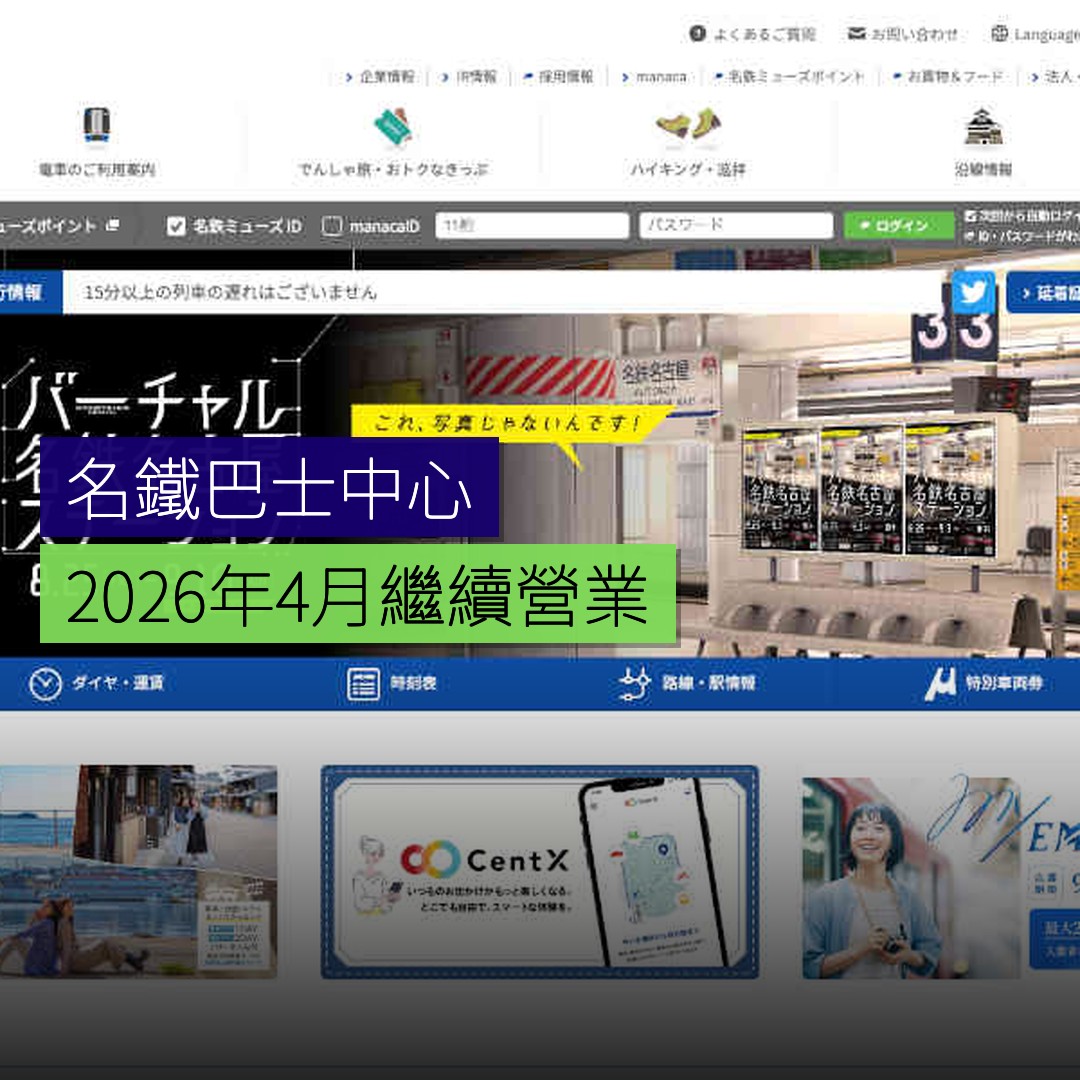Image resolution: width=1080 pixels, height=1080 pixels.
Task: Click the password input field
Action: click(736, 226)
